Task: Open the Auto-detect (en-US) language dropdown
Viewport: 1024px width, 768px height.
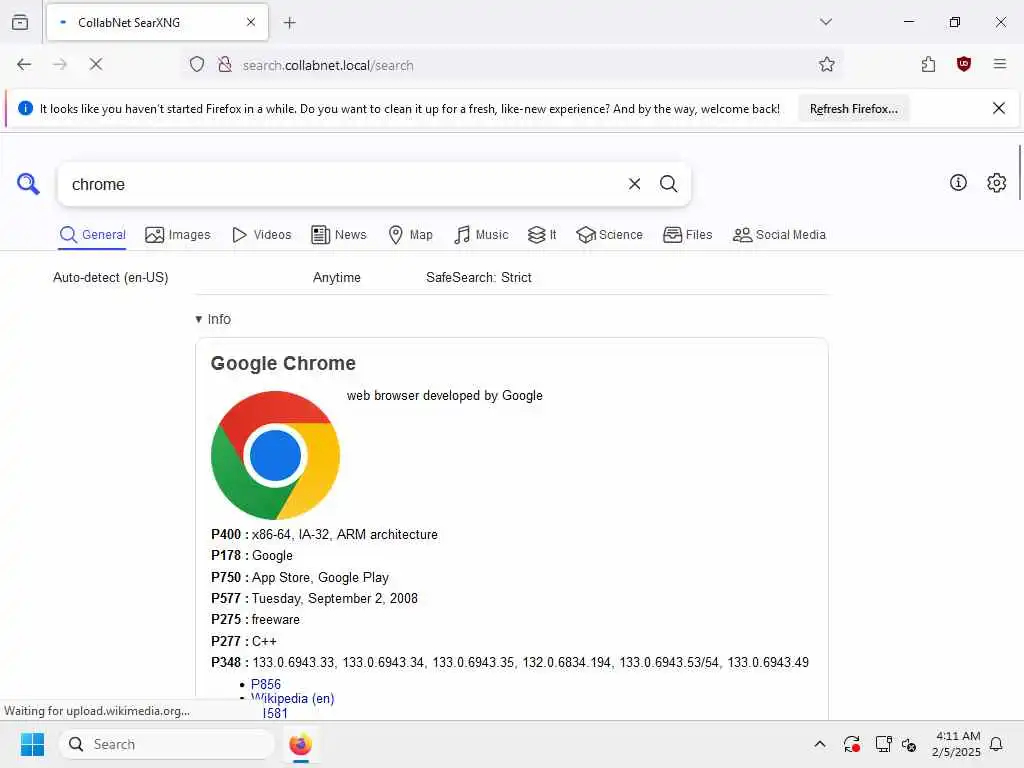Action: tap(110, 278)
